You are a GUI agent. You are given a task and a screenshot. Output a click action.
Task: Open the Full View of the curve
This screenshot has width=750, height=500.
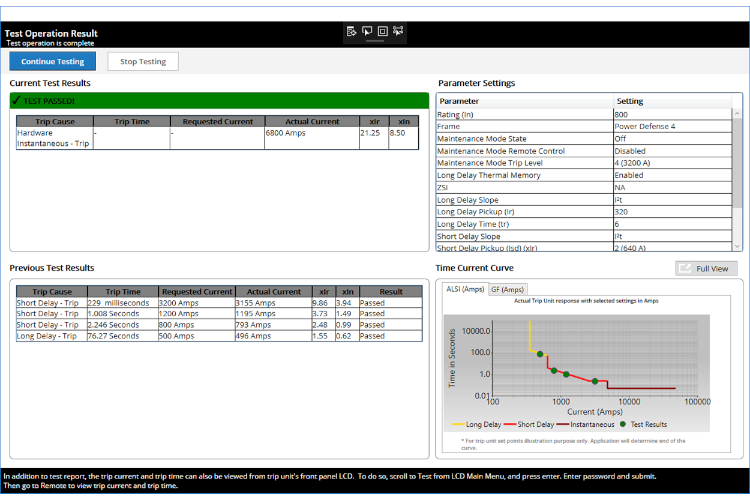[x=708, y=268]
